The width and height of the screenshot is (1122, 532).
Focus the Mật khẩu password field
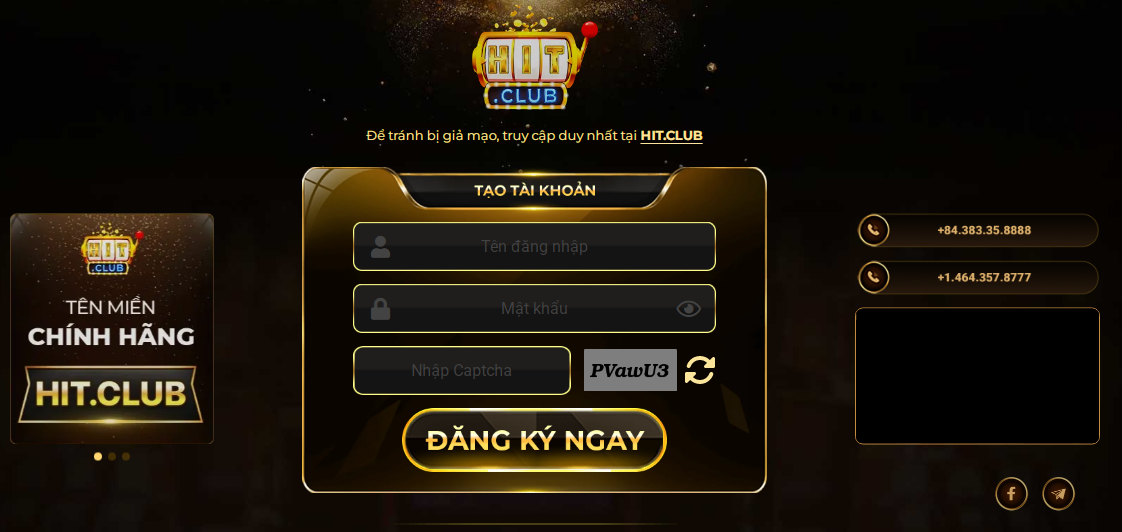[535, 309]
